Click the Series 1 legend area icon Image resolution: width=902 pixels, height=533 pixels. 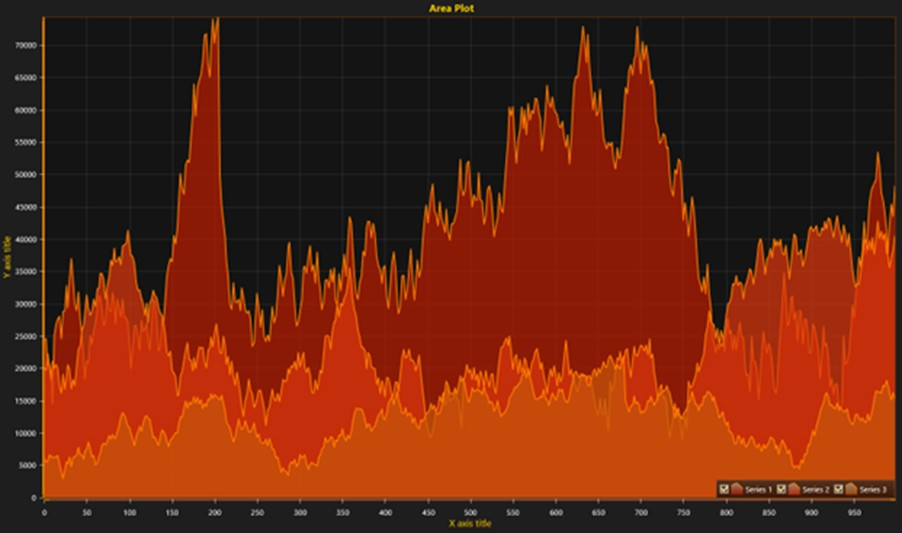pos(737,489)
